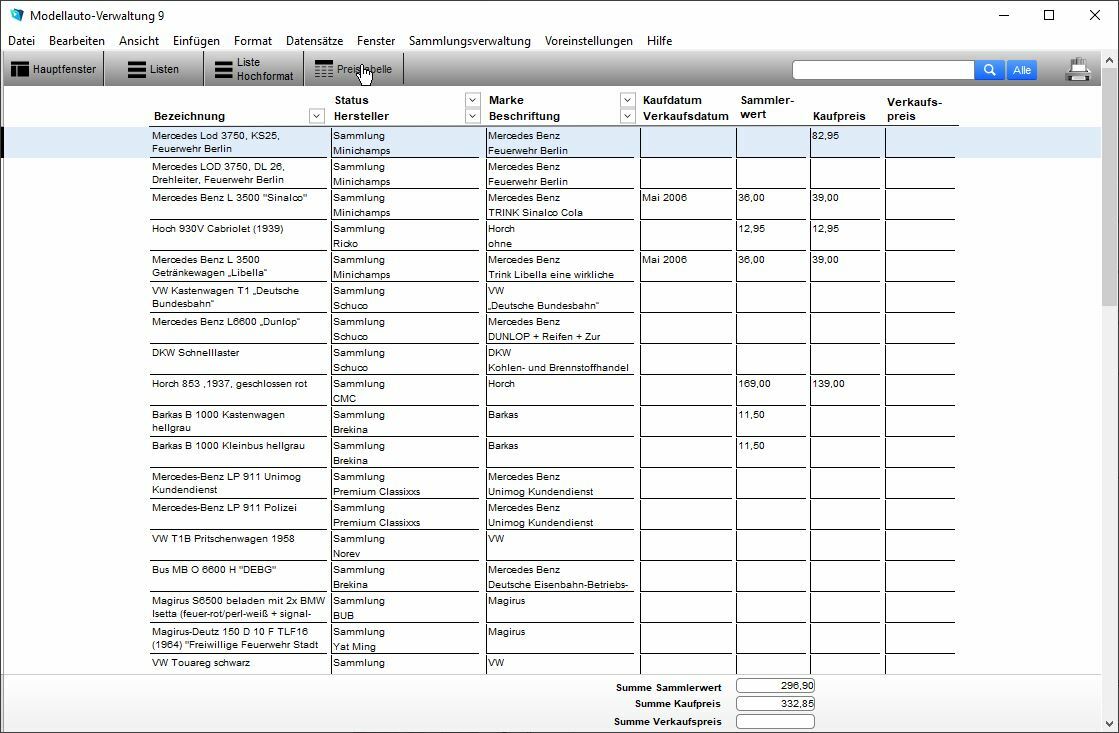Open the Hersteller column dropdown
Screen dimensions: 1119x733
pyautogui.click(x=472, y=116)
